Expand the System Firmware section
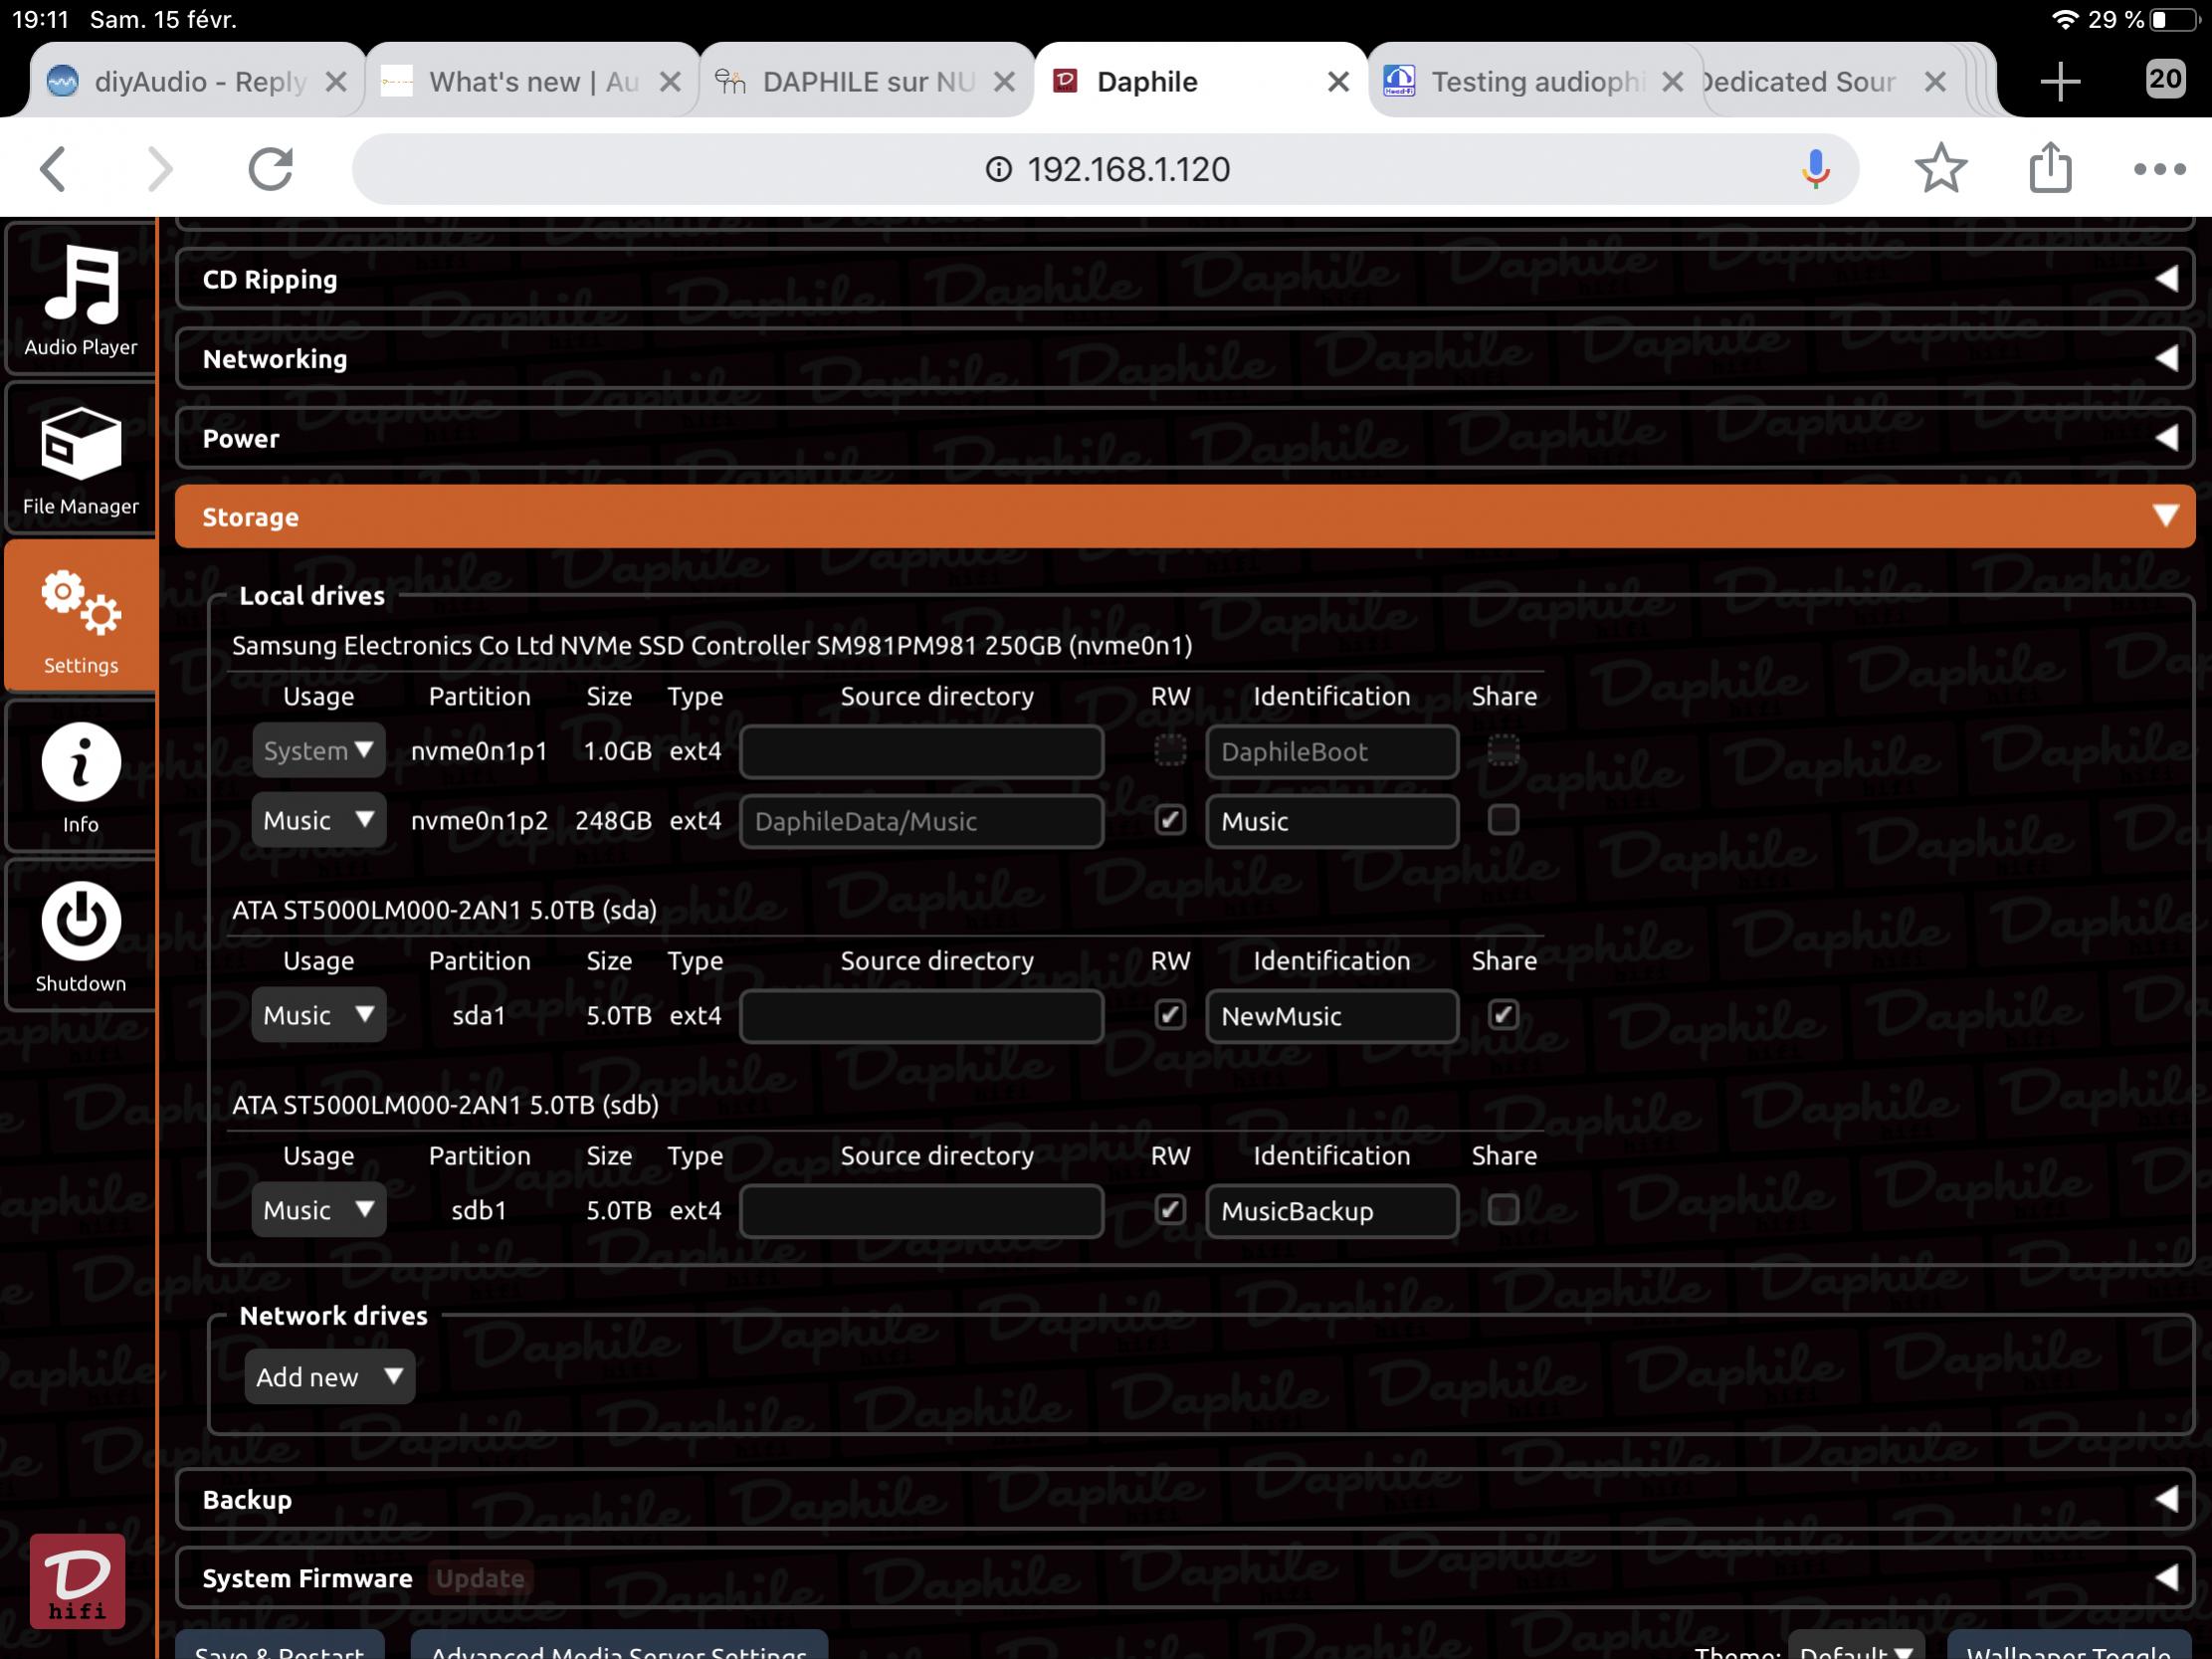This screenshot has width=2212, height=1659. 1184,1578
